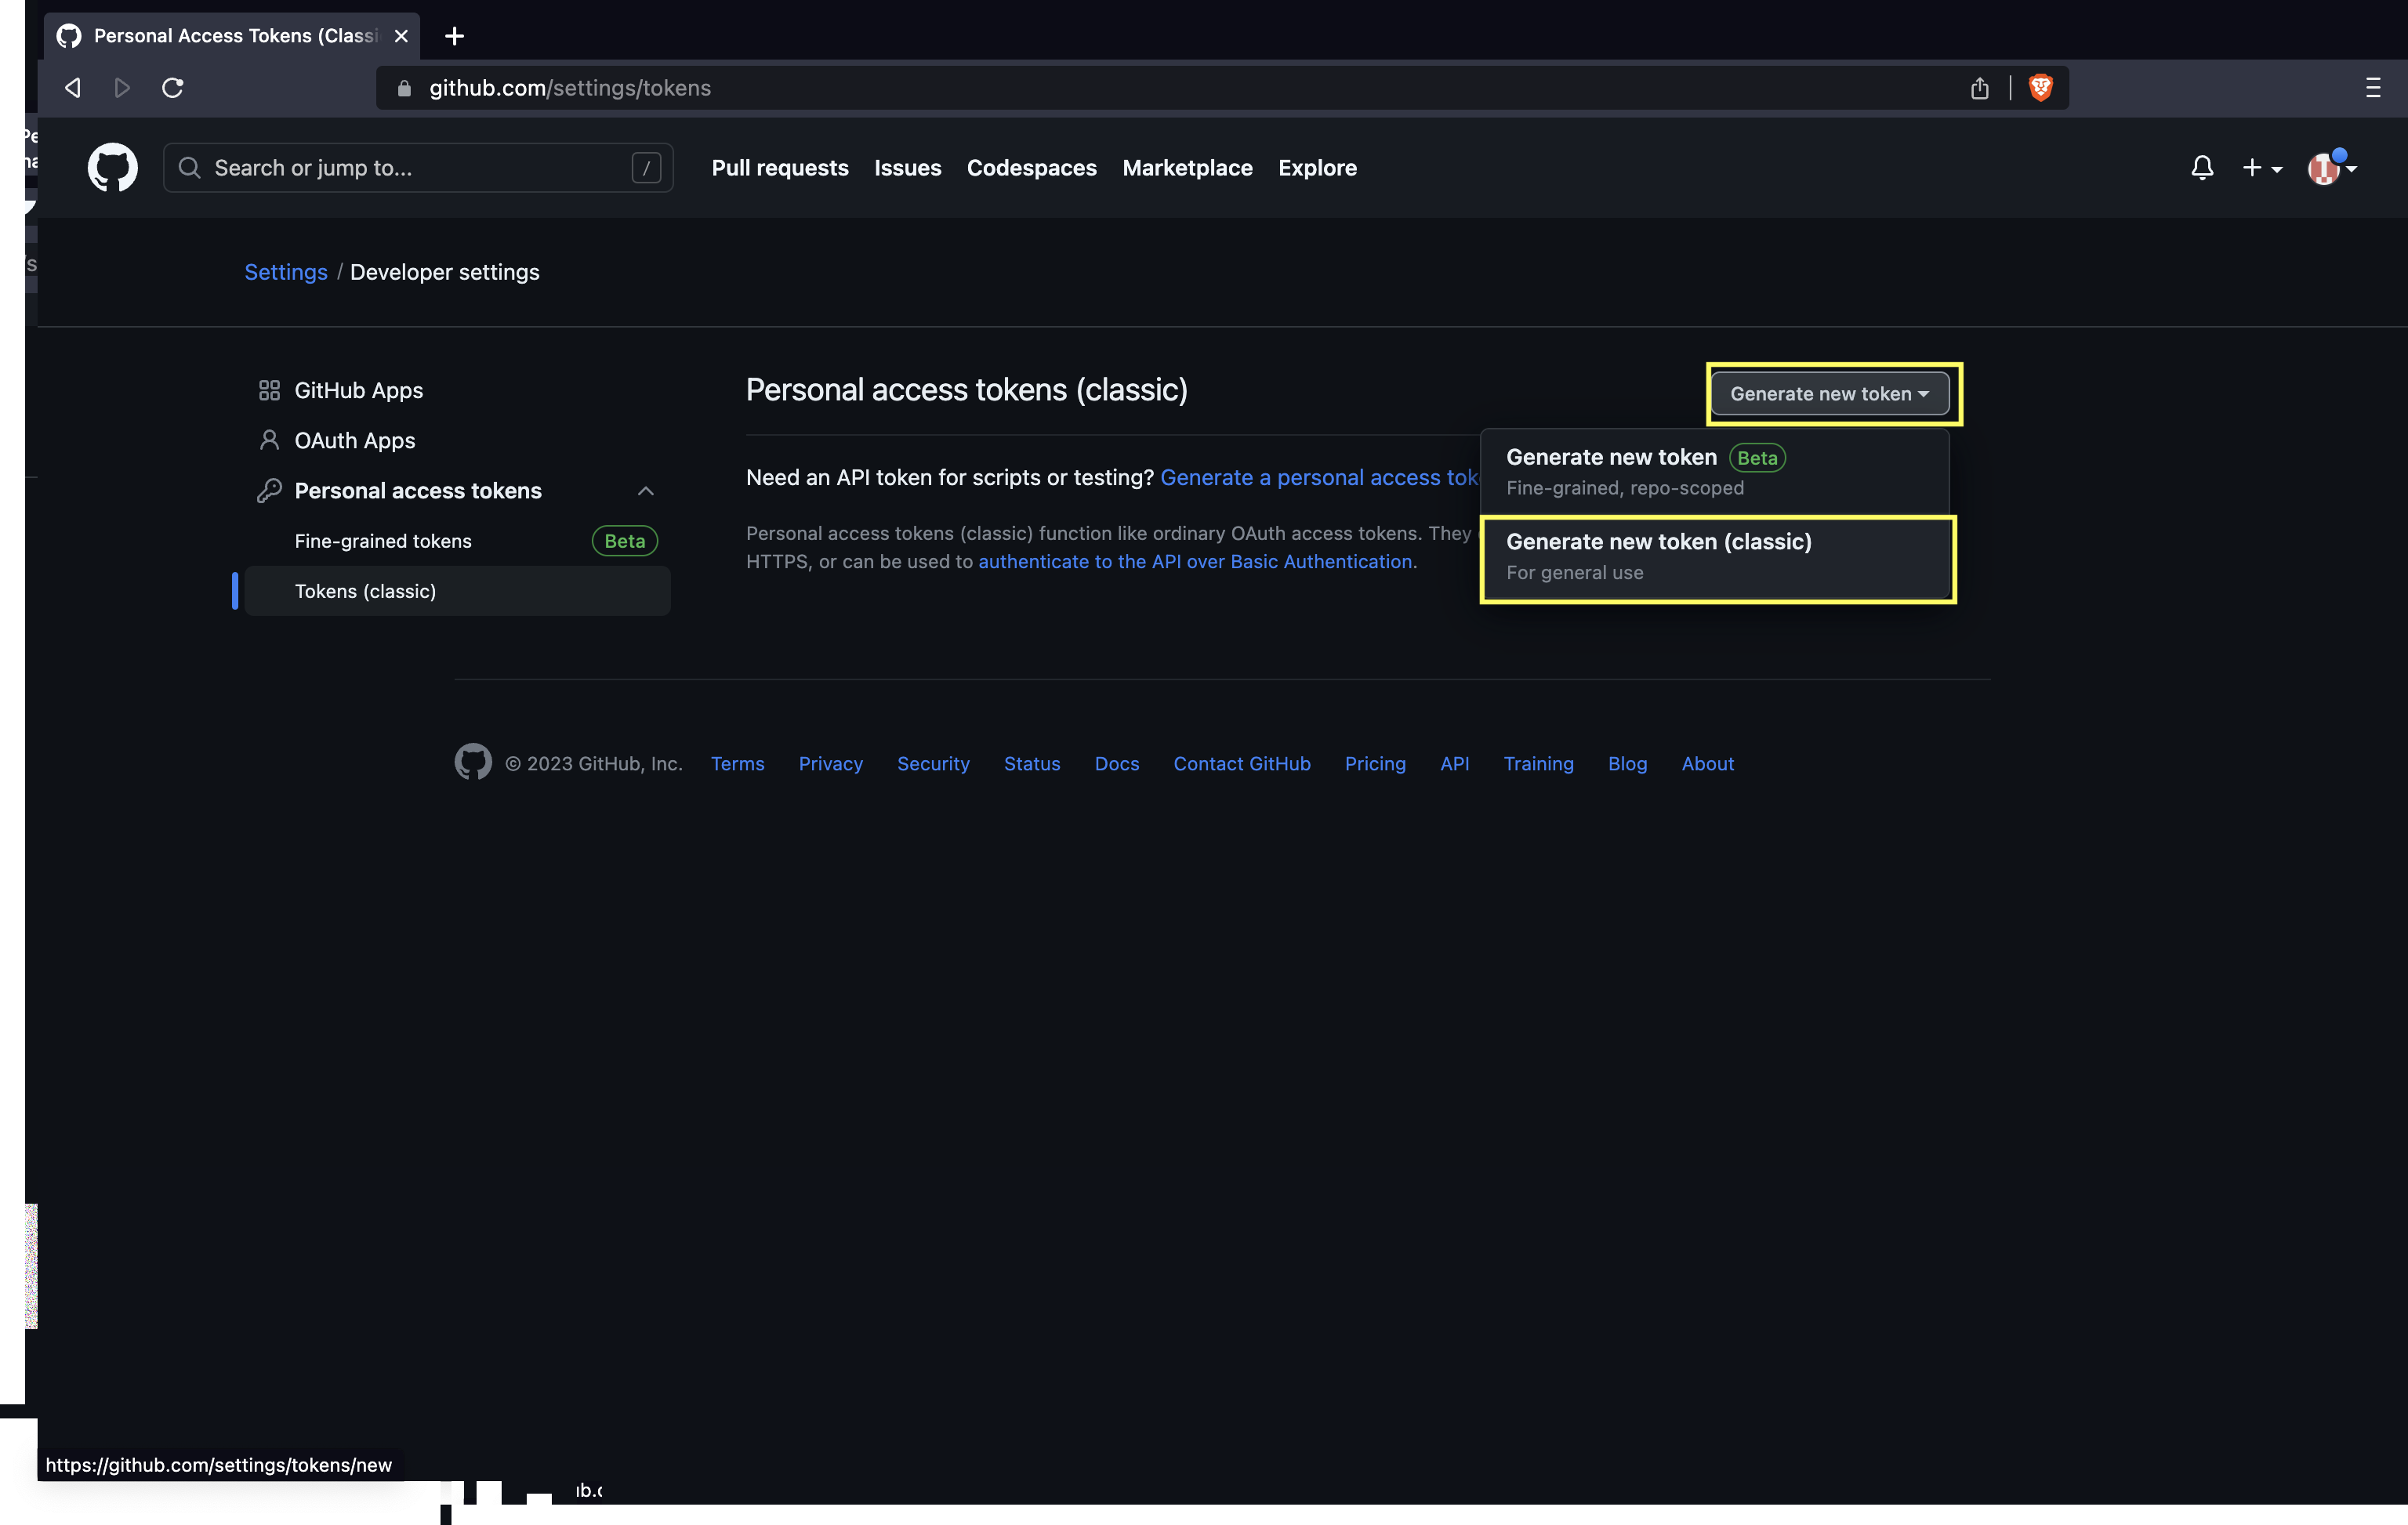2408x1525 pixels.
Task: Open authenticate to the API over Basic Authentication link
Action: [1195, 561]
